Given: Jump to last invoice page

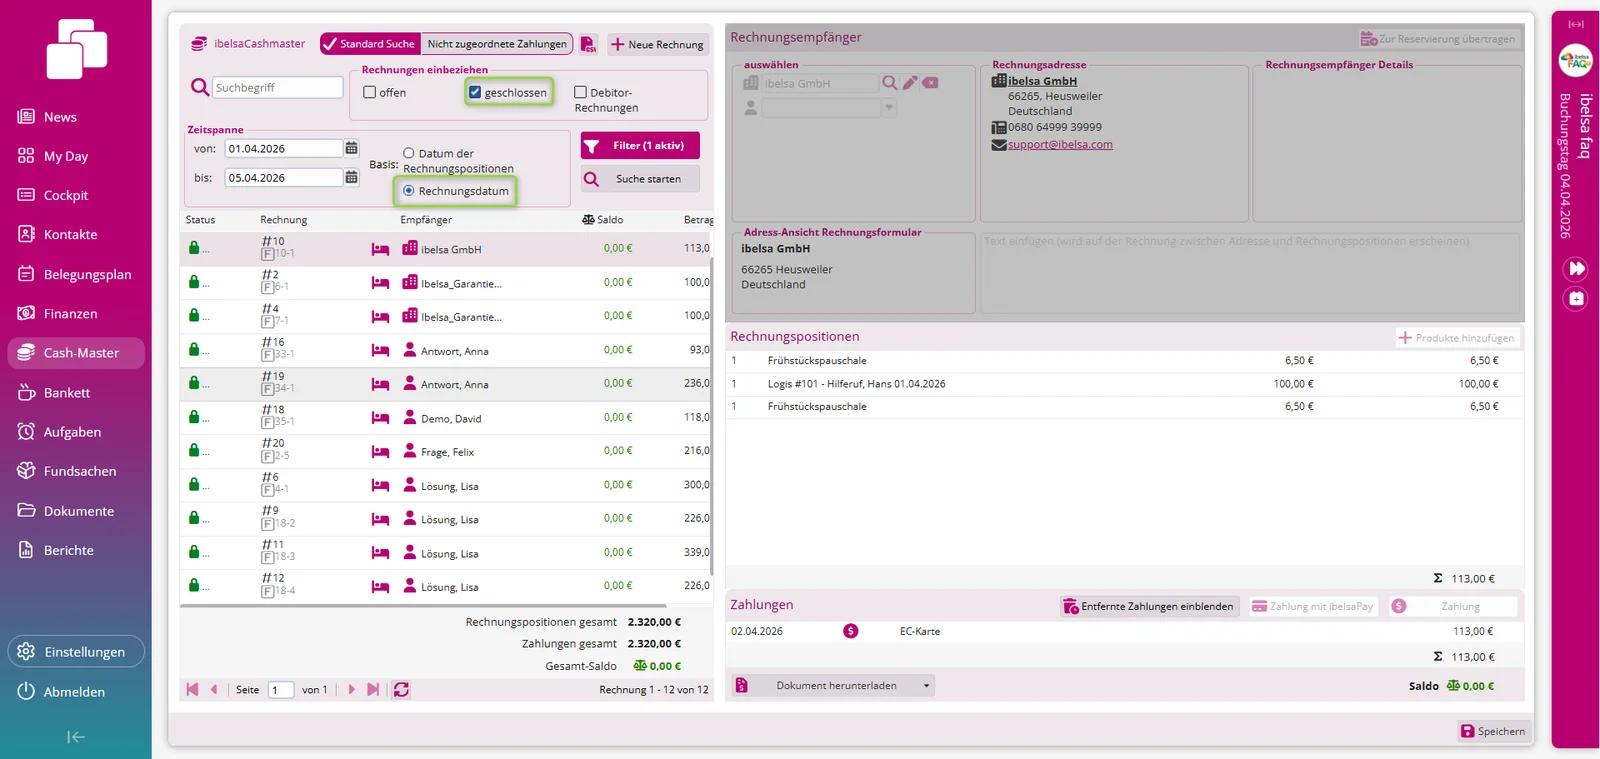Looking at the screenshot, I should pos(373,689).
